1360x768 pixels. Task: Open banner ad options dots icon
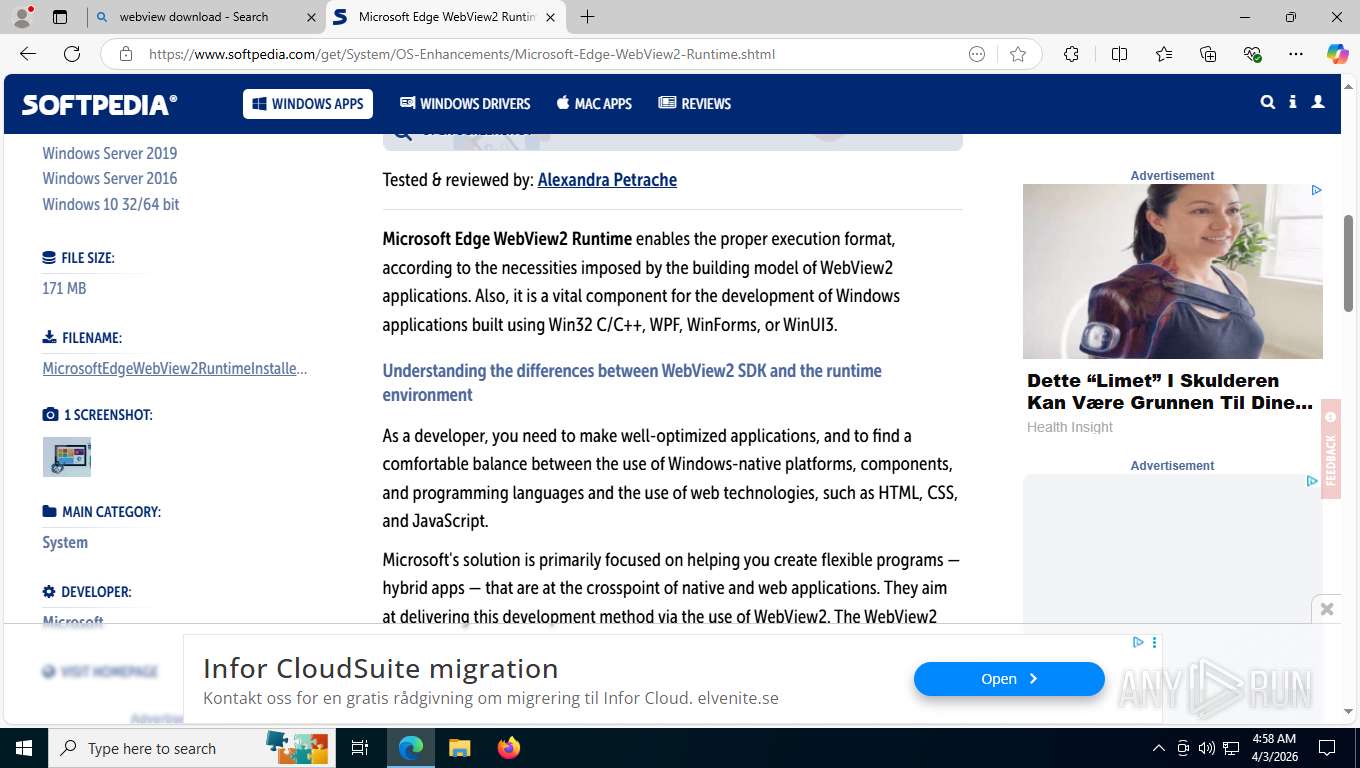[x=1154, y=643]
